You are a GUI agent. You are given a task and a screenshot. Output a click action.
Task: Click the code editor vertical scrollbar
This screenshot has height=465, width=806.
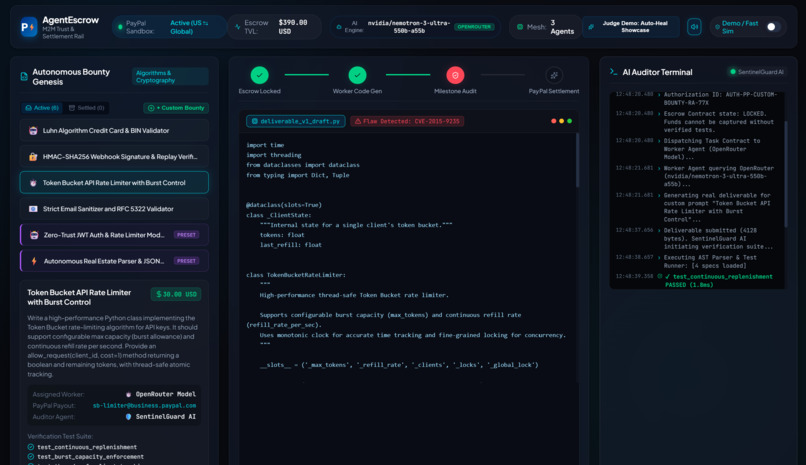click(x=577, y=160)
